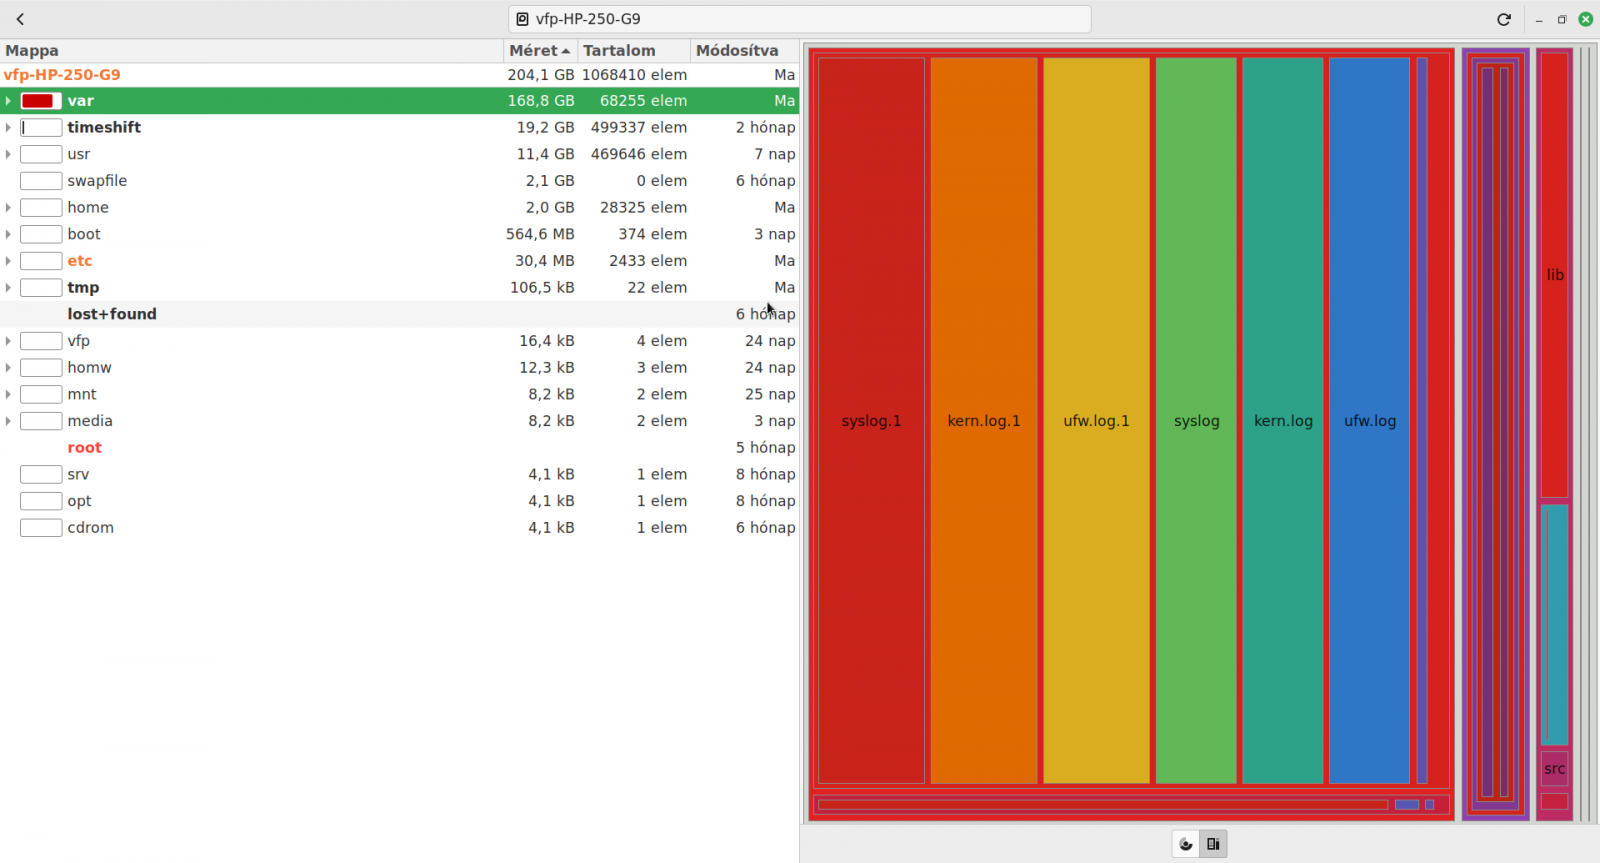This screenshot has width=1600, height=863.
Task: Click the usage bar next to usr
Action: point(41,154)
